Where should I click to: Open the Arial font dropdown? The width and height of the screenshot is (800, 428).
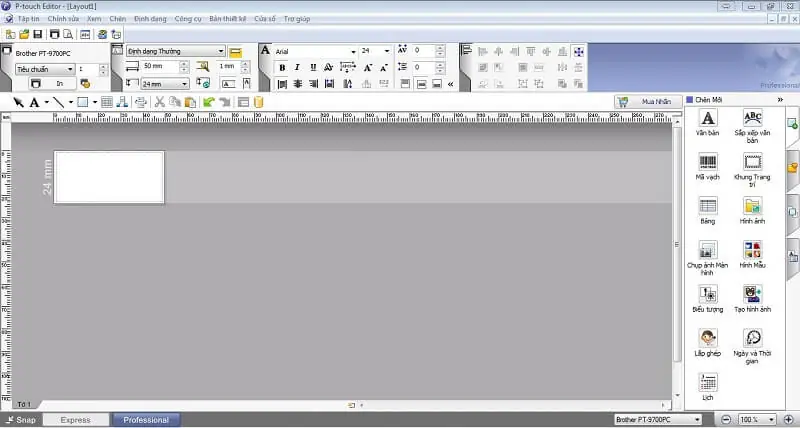(353, 52)
